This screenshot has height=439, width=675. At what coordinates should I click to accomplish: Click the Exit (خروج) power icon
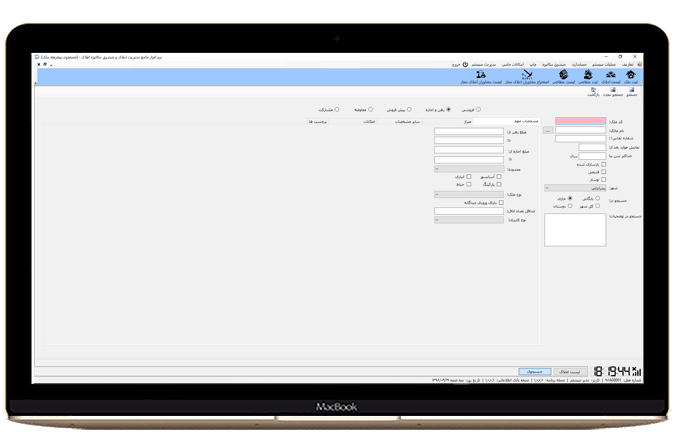[x=465, y=65]
